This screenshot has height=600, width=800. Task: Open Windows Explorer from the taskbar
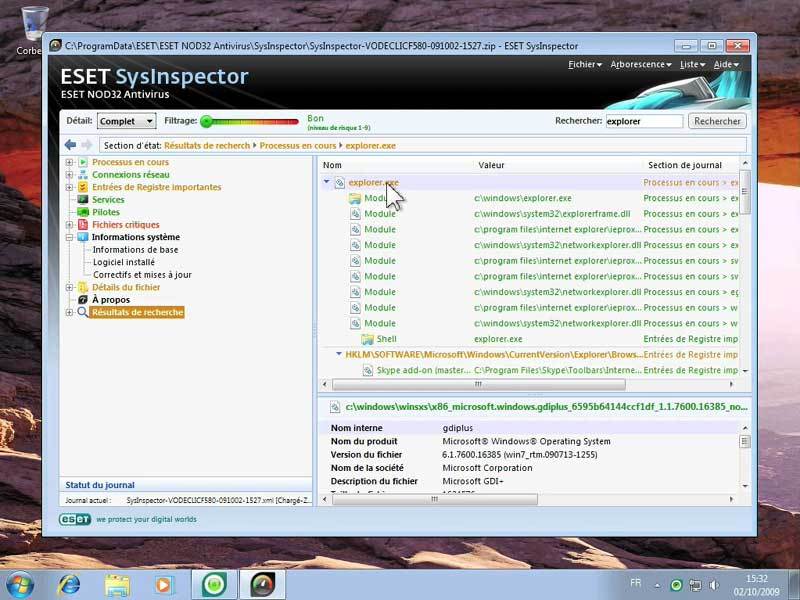(117, 585)
